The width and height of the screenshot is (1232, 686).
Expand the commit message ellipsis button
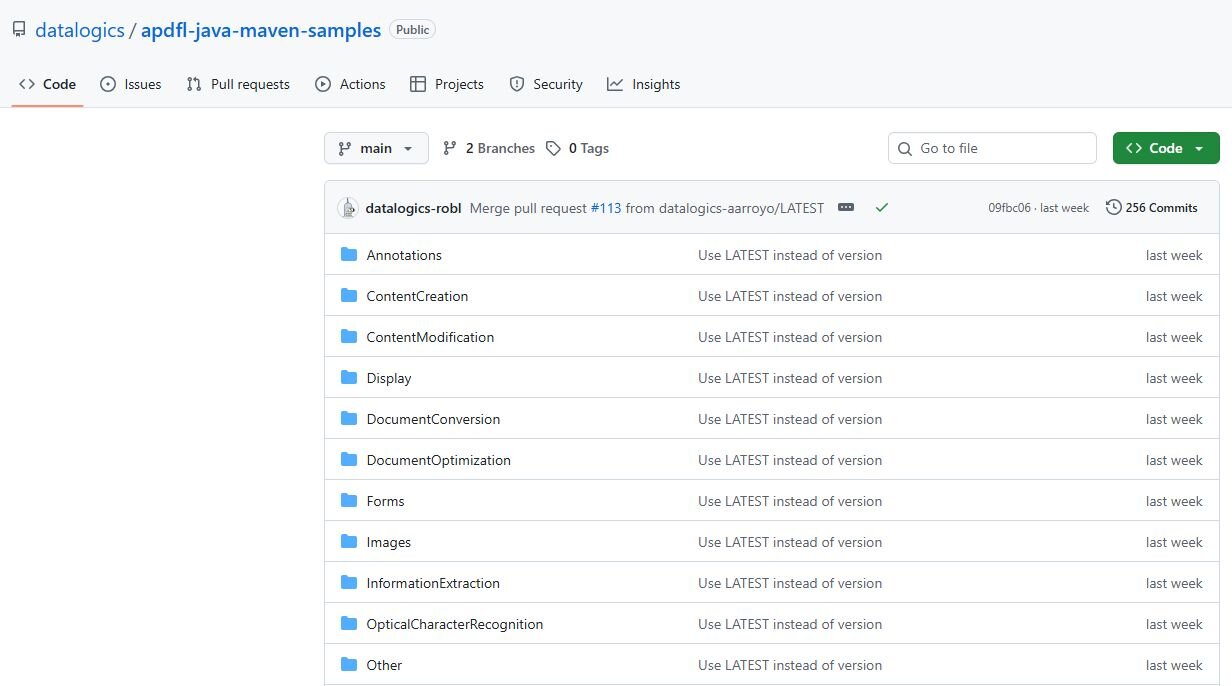click(846, 208)
